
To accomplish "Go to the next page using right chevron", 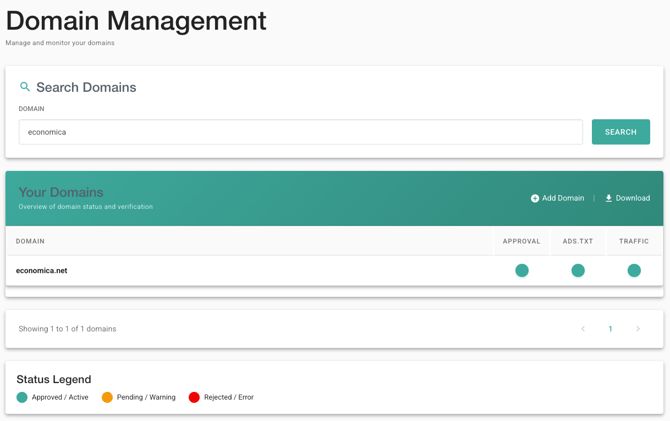I will point(638,329).
